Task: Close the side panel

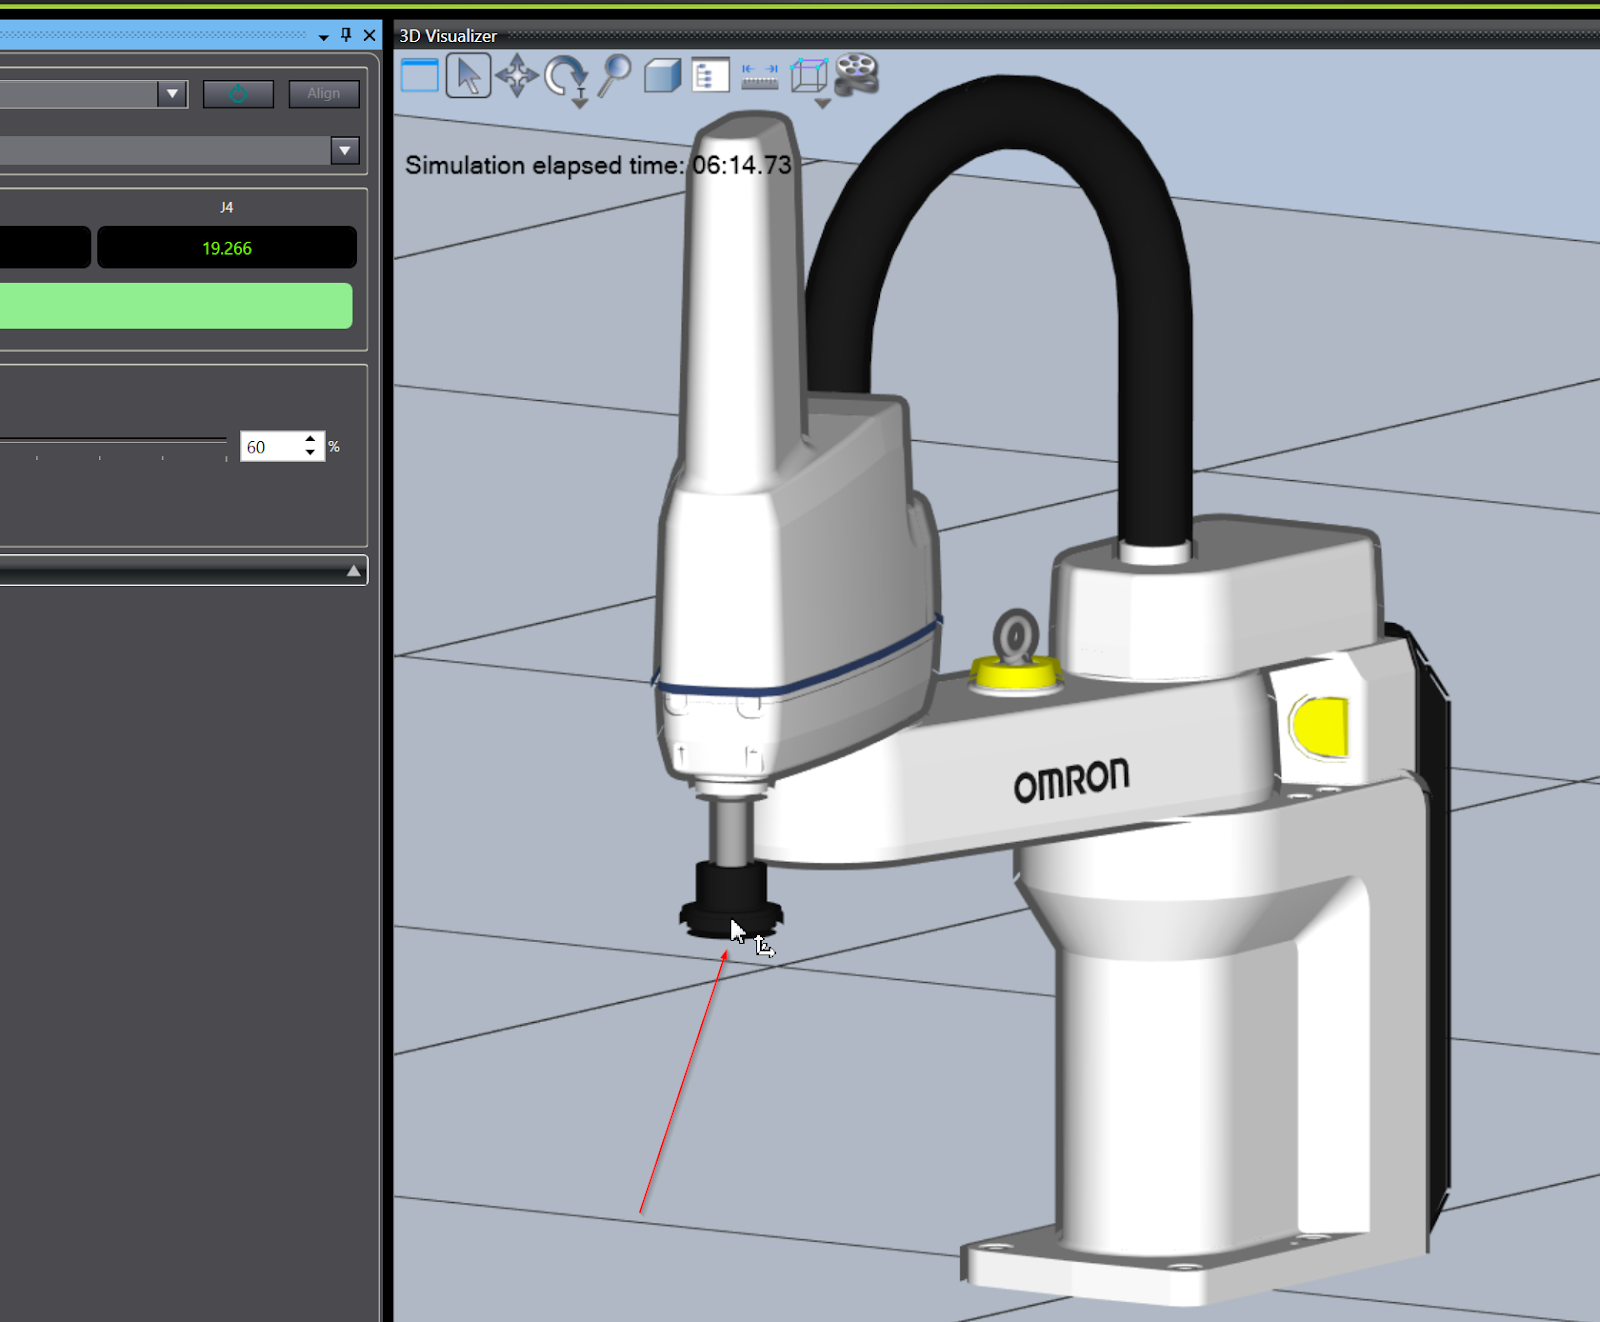Action: coord(370,35)
